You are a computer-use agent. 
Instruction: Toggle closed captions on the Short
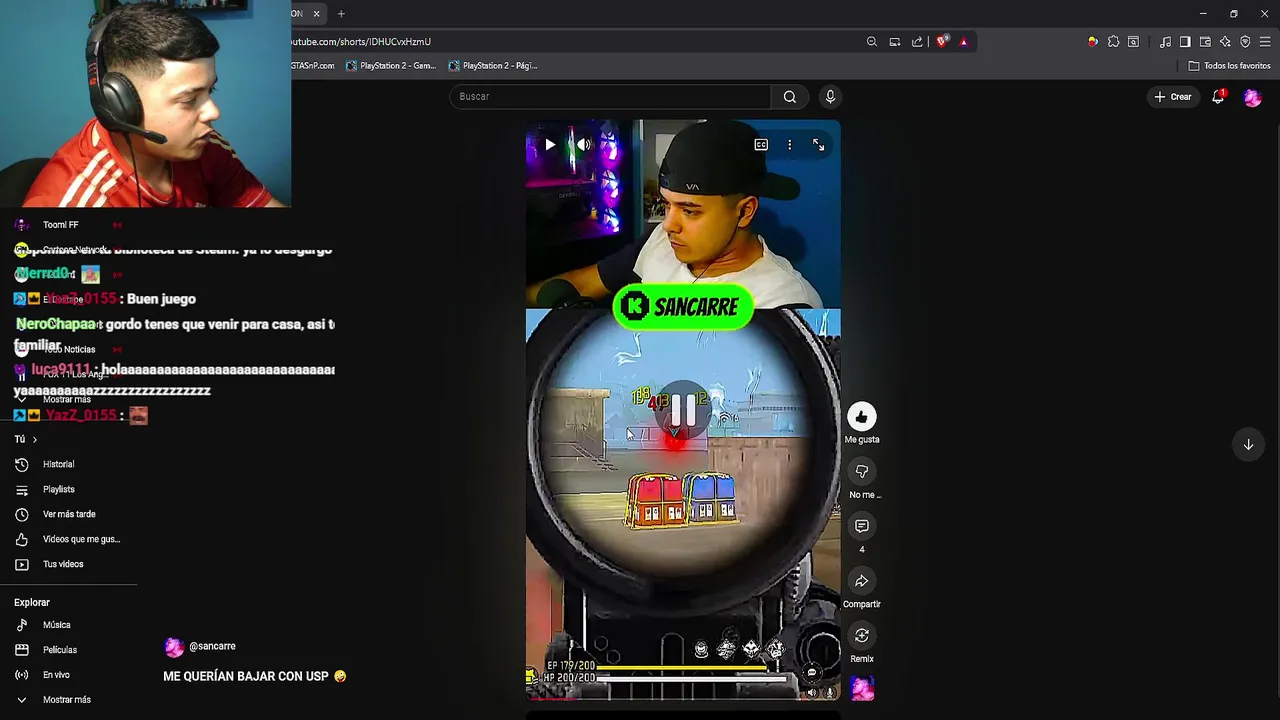(761, 145)
